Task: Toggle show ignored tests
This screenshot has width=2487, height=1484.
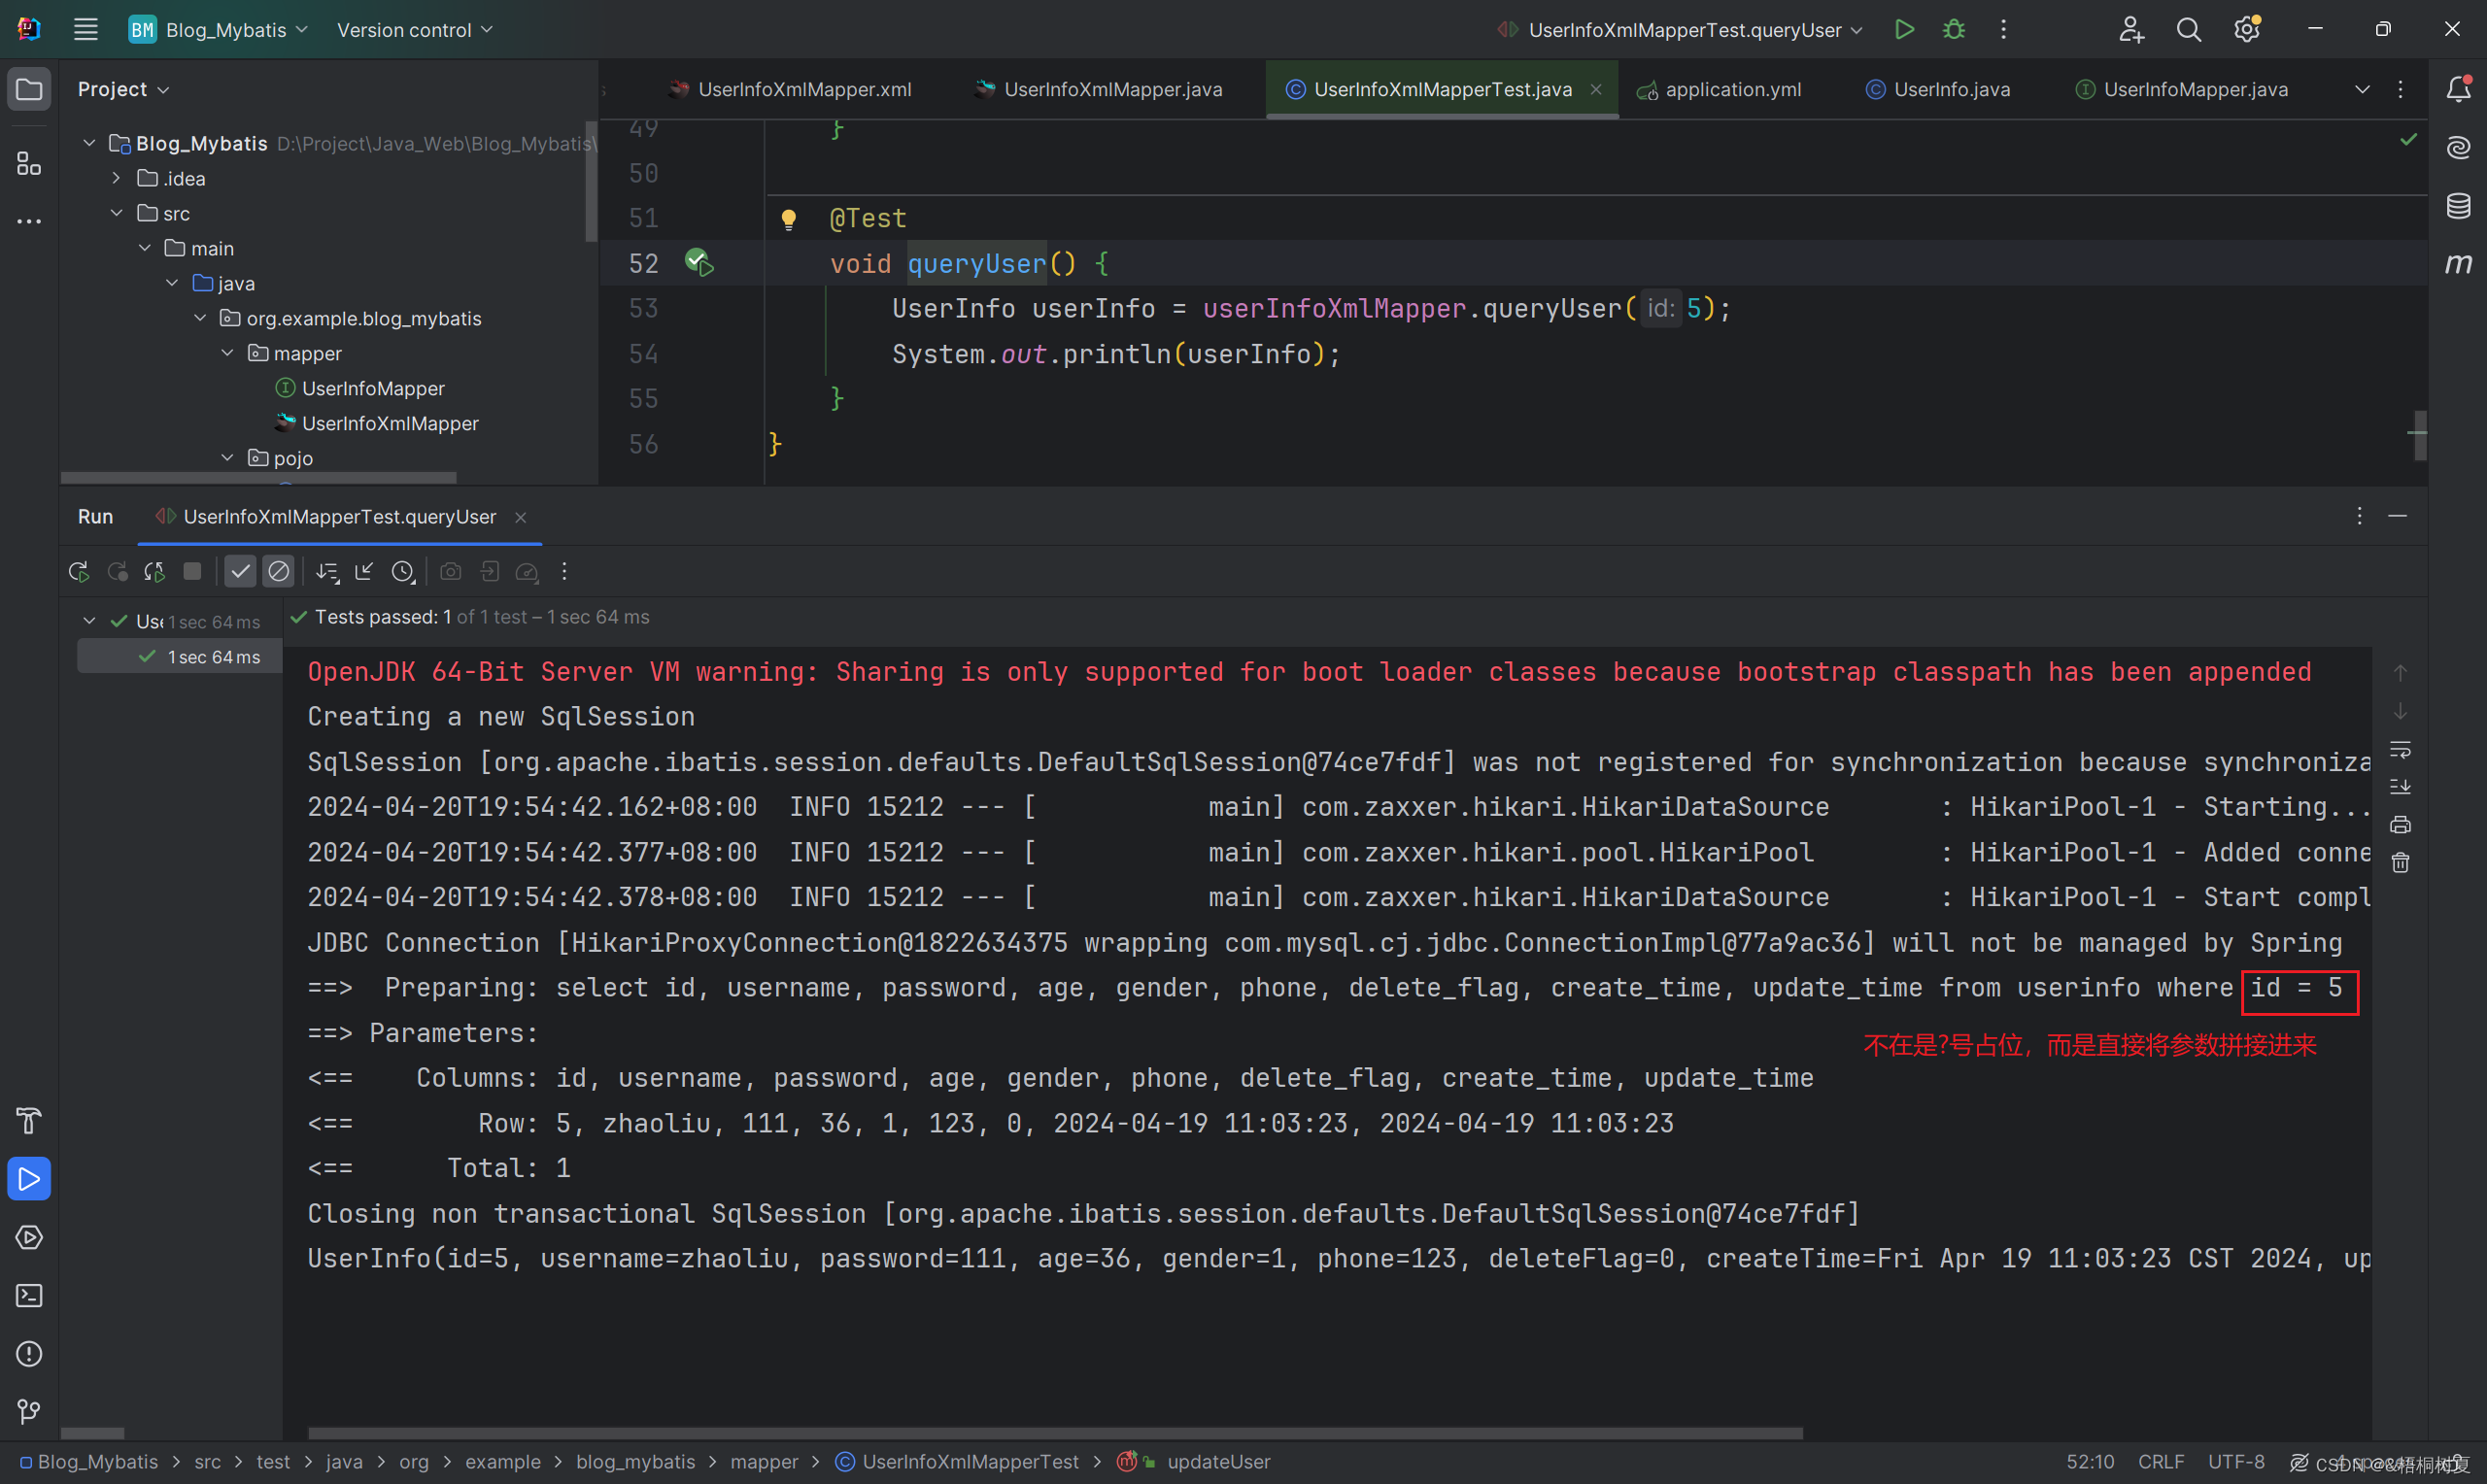Action: [278, 571]
